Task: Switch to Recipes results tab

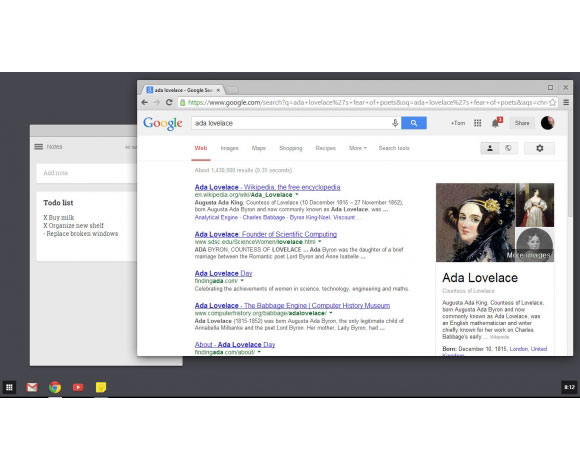Action: point(326,148)
